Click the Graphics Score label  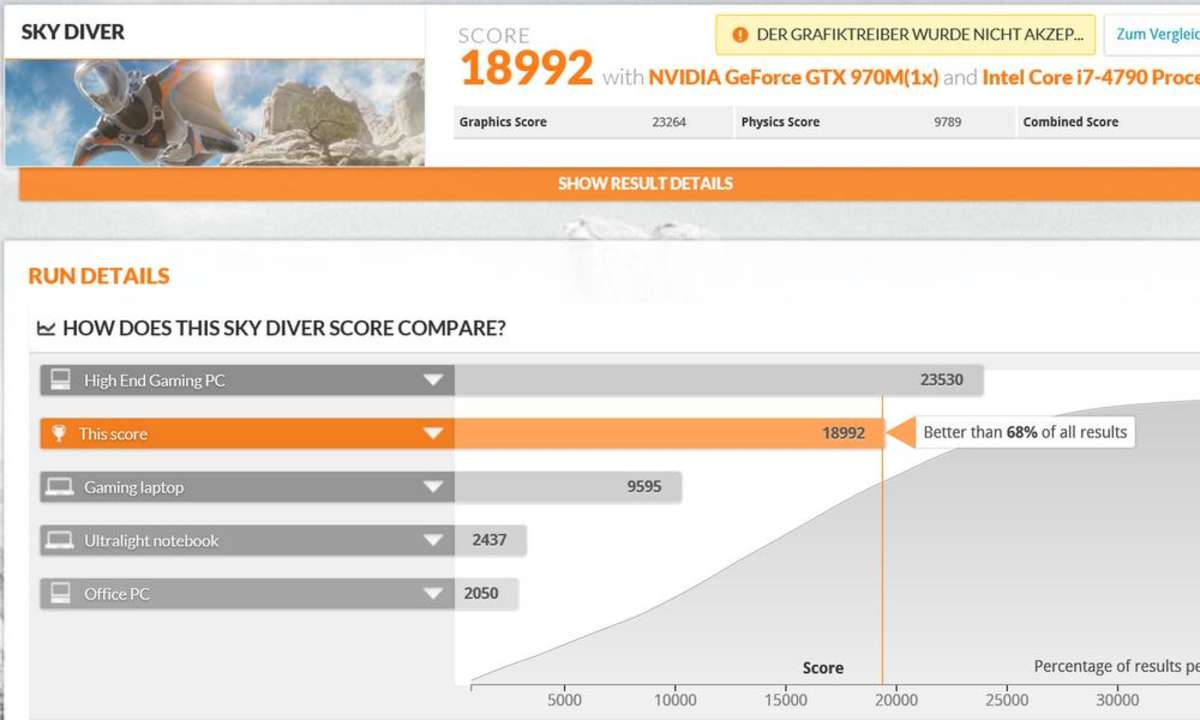[503, 122]
